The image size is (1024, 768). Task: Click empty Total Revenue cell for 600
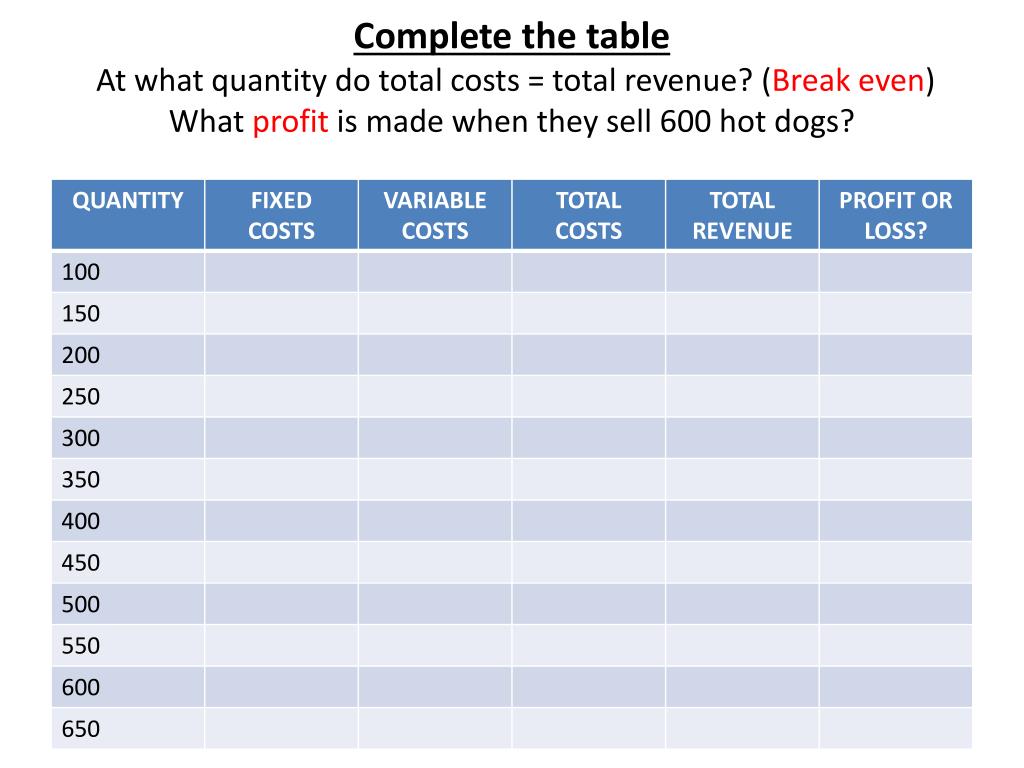point(742,687)
